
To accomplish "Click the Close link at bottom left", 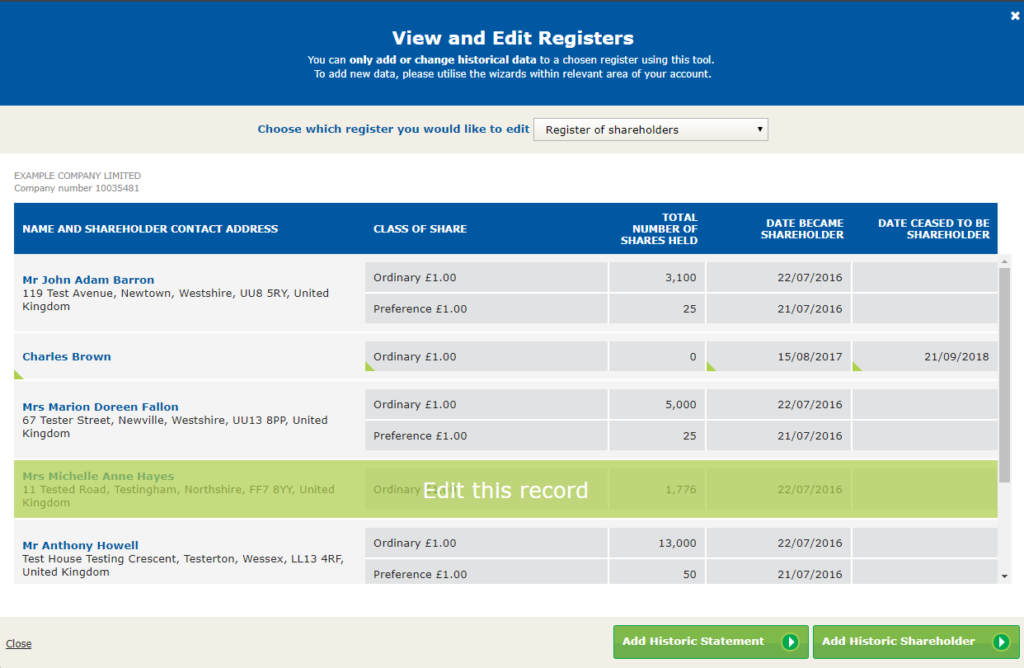I will coord(18,644).
